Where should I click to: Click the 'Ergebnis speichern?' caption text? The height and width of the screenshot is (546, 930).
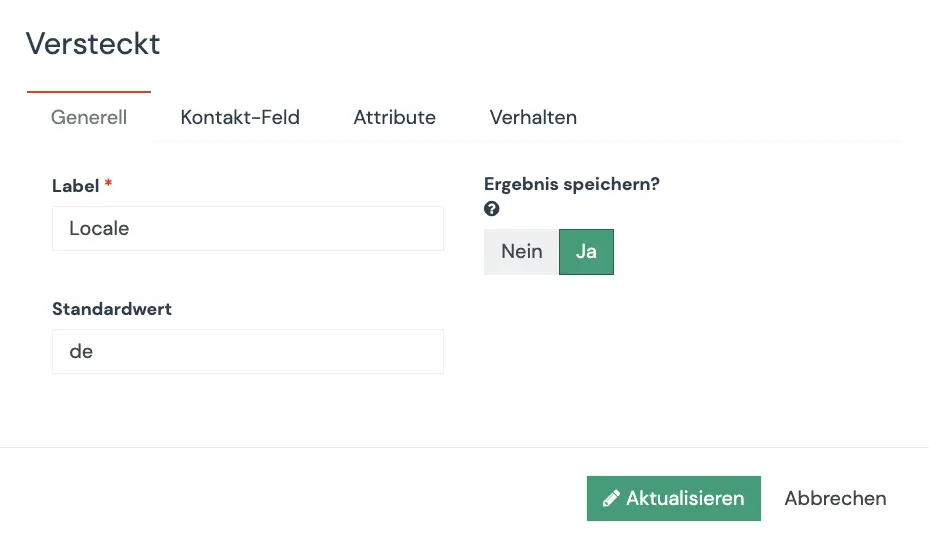[x=572, y=184]
